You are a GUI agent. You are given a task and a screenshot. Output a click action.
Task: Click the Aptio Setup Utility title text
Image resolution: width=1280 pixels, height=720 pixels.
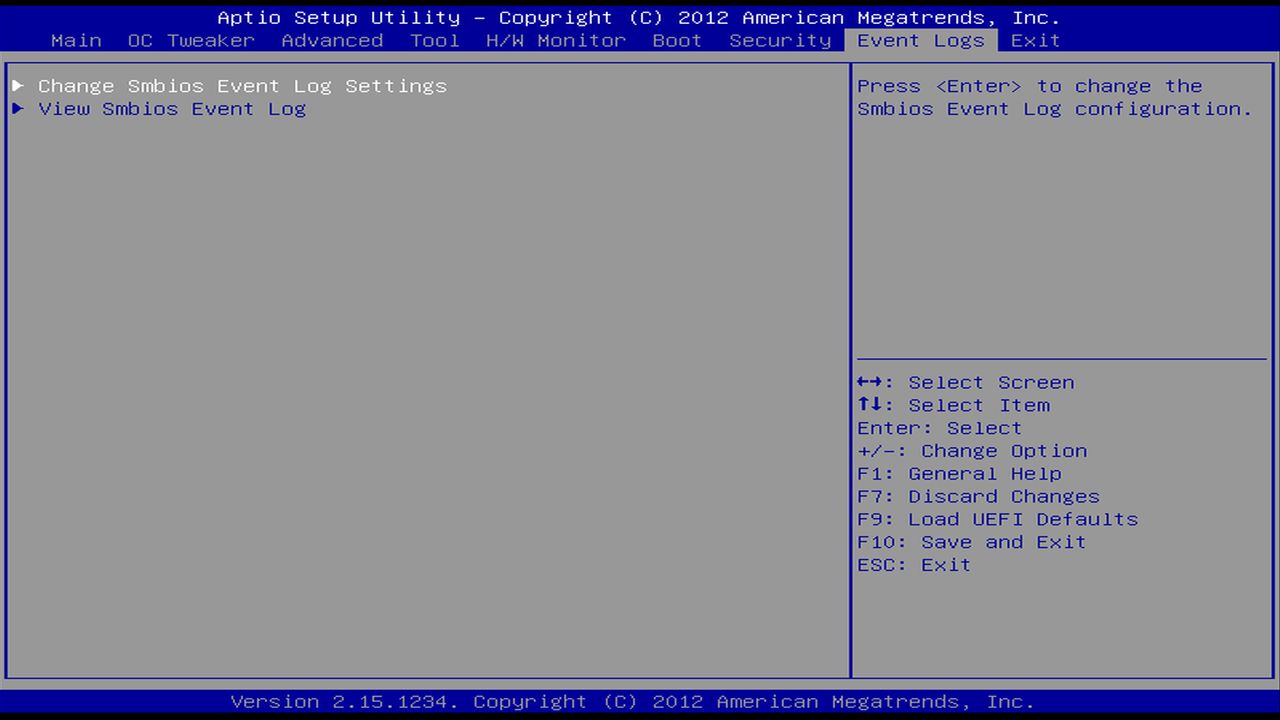click(x=639, y=18)
